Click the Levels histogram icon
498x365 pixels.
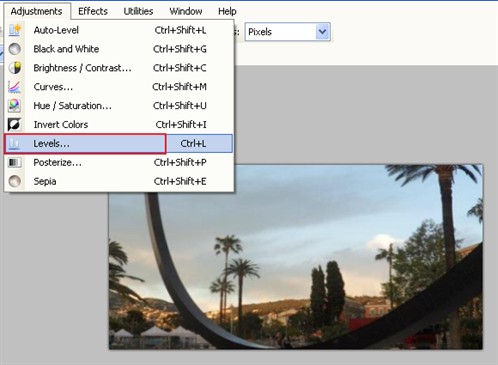(x=14, y=144)
